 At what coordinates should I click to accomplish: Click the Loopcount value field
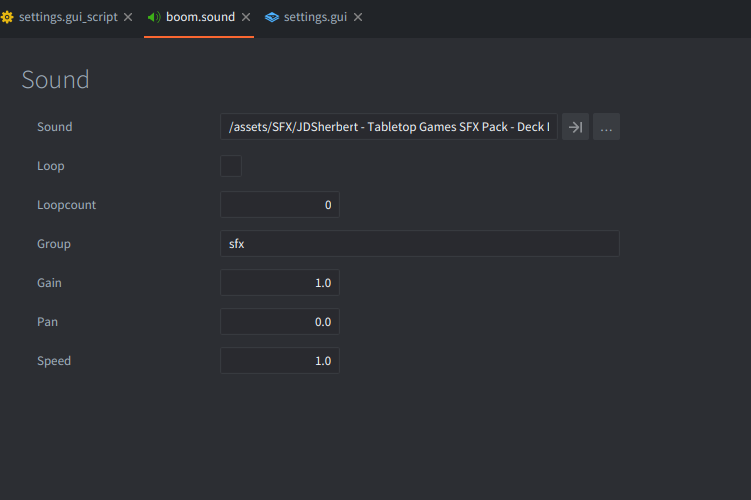(280, 205)
